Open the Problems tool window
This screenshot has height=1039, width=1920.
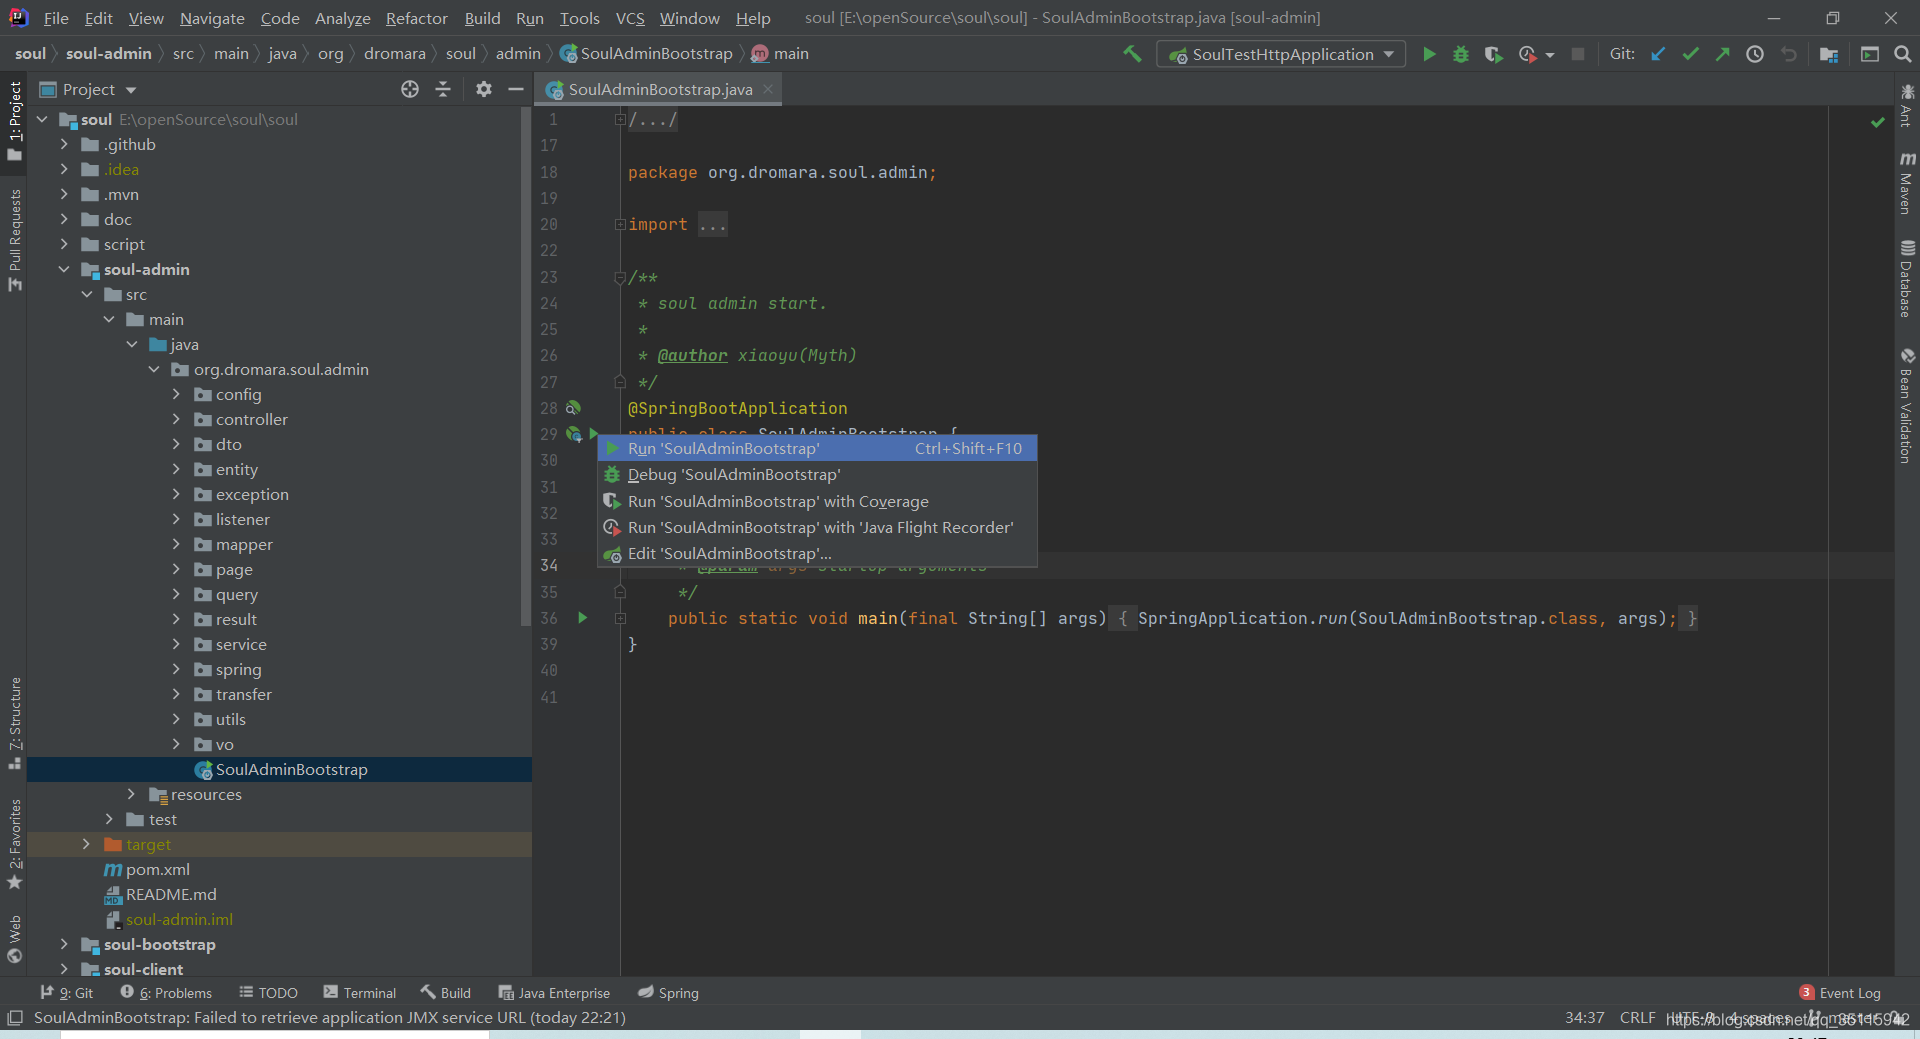pos(166,993)
